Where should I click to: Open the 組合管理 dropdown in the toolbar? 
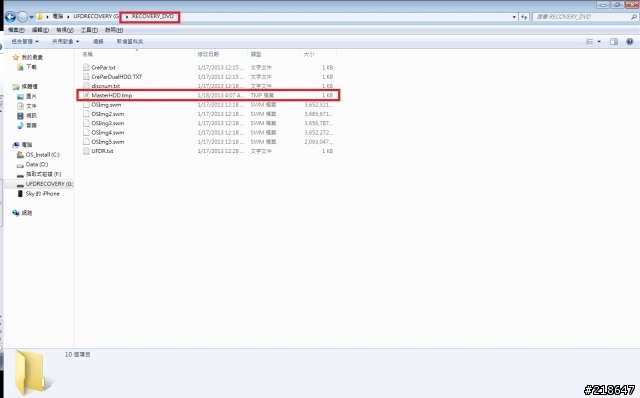click(25, 42)
